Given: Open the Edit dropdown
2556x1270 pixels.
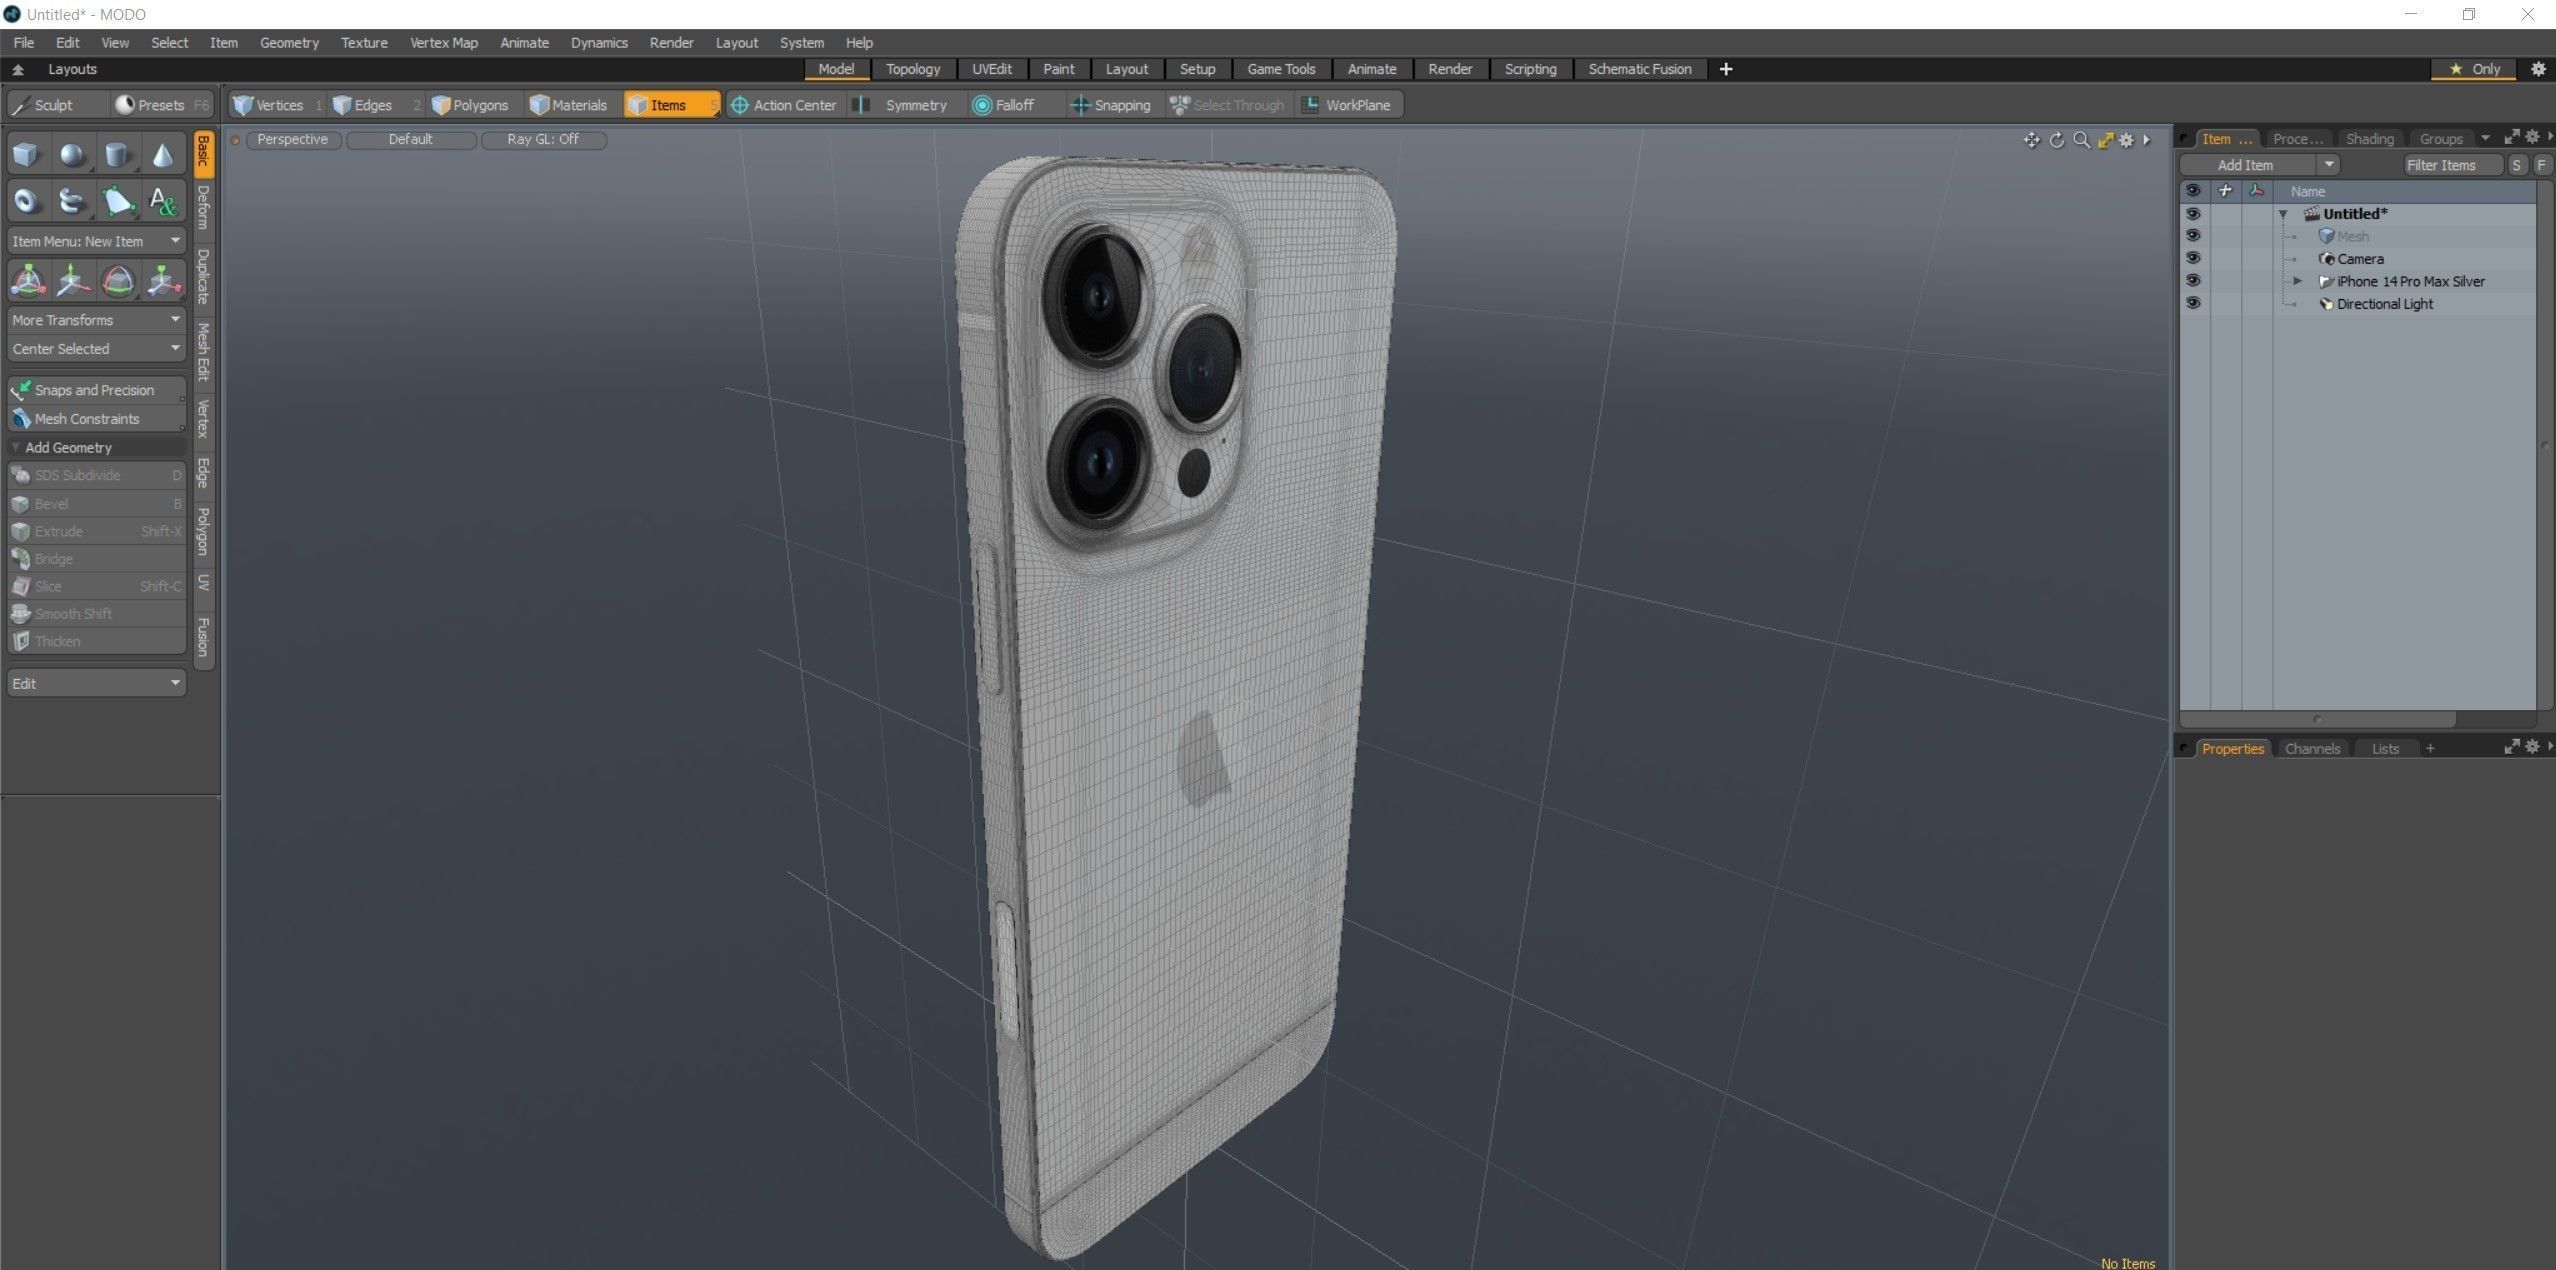Looking at the screenshot, I should click(96, 683).
